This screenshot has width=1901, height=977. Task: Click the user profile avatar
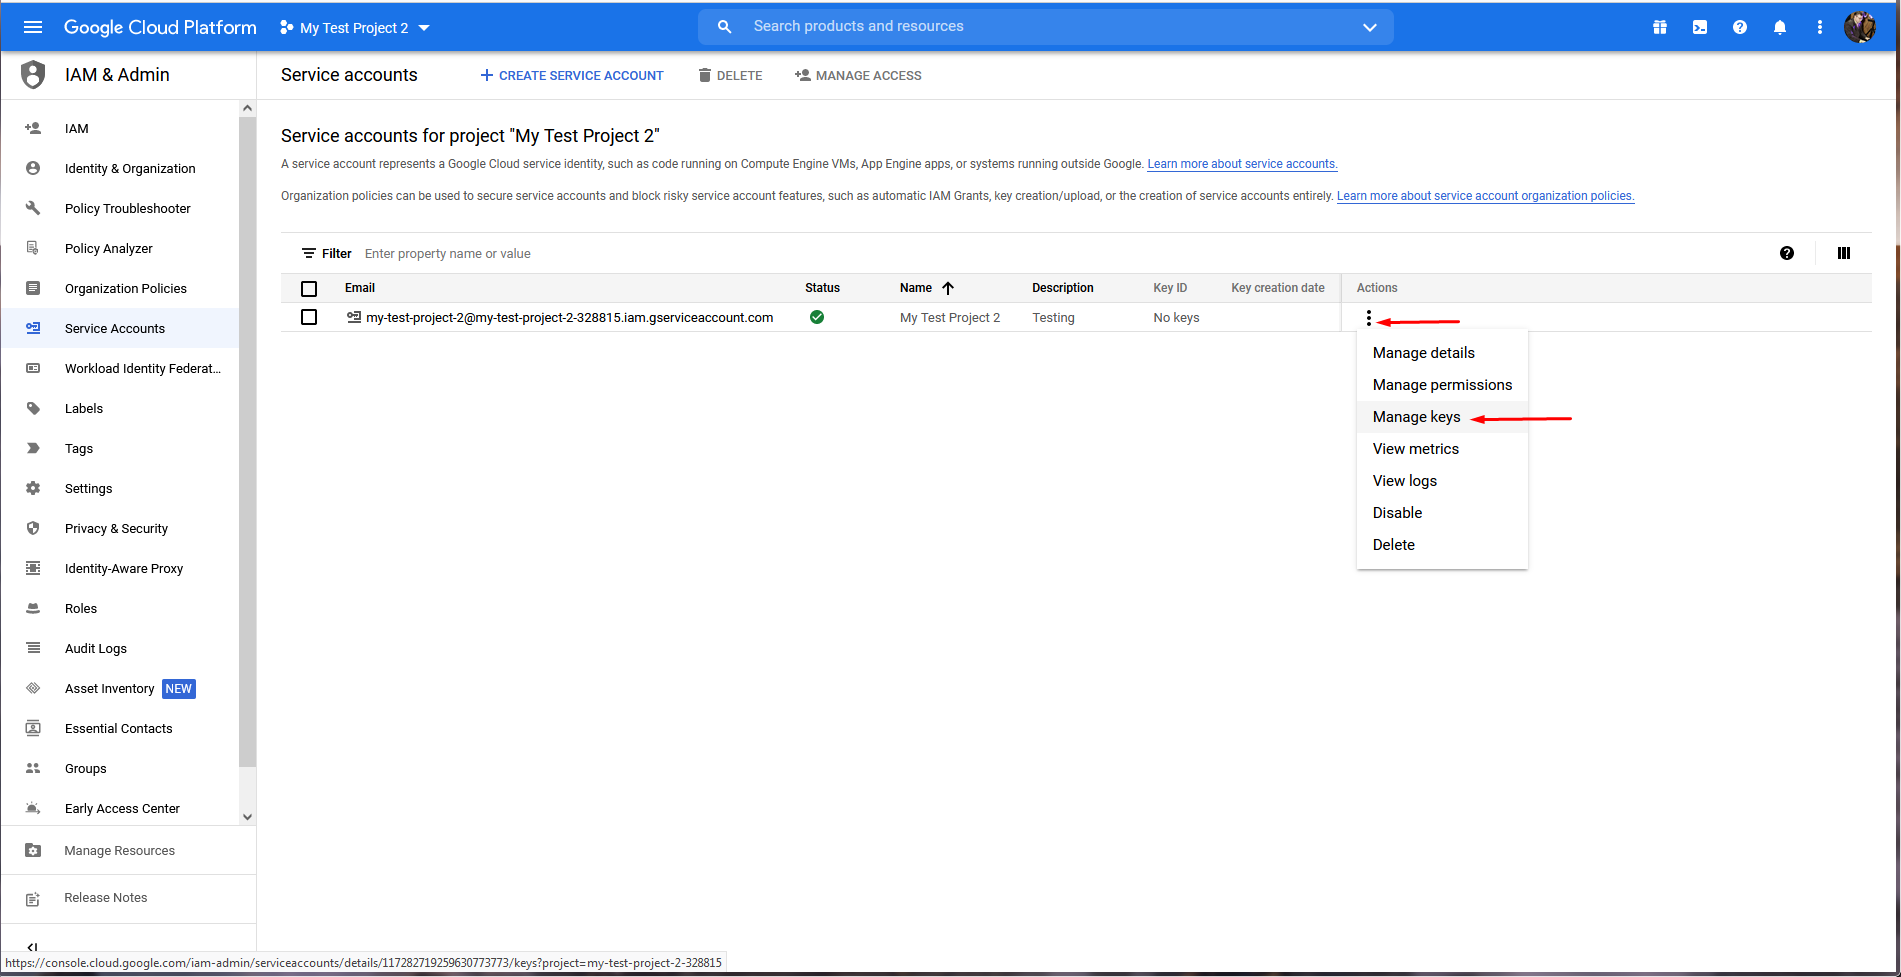click(x=1860, y=27)
